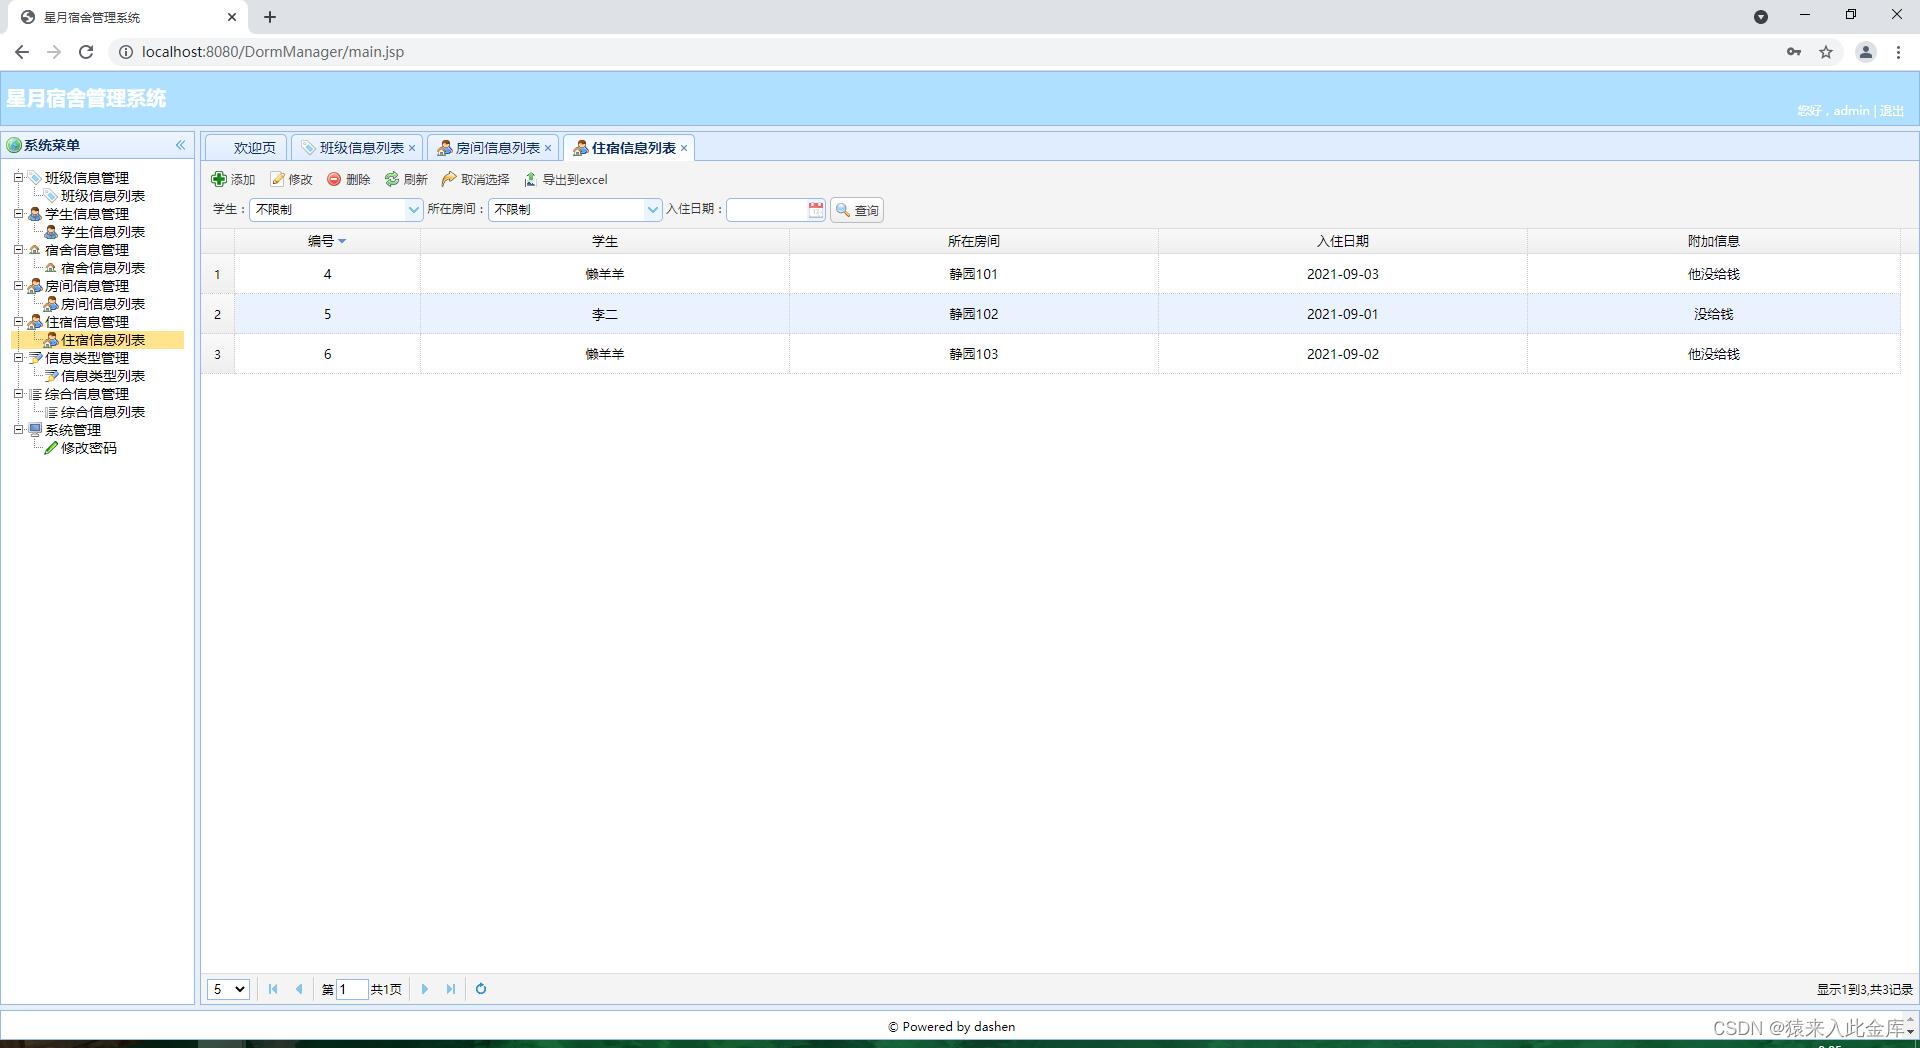Viewport: 1920px width, 1048px height.
Task: Open 信息类型列表 in sidebar tree
Action: [102, 376]
